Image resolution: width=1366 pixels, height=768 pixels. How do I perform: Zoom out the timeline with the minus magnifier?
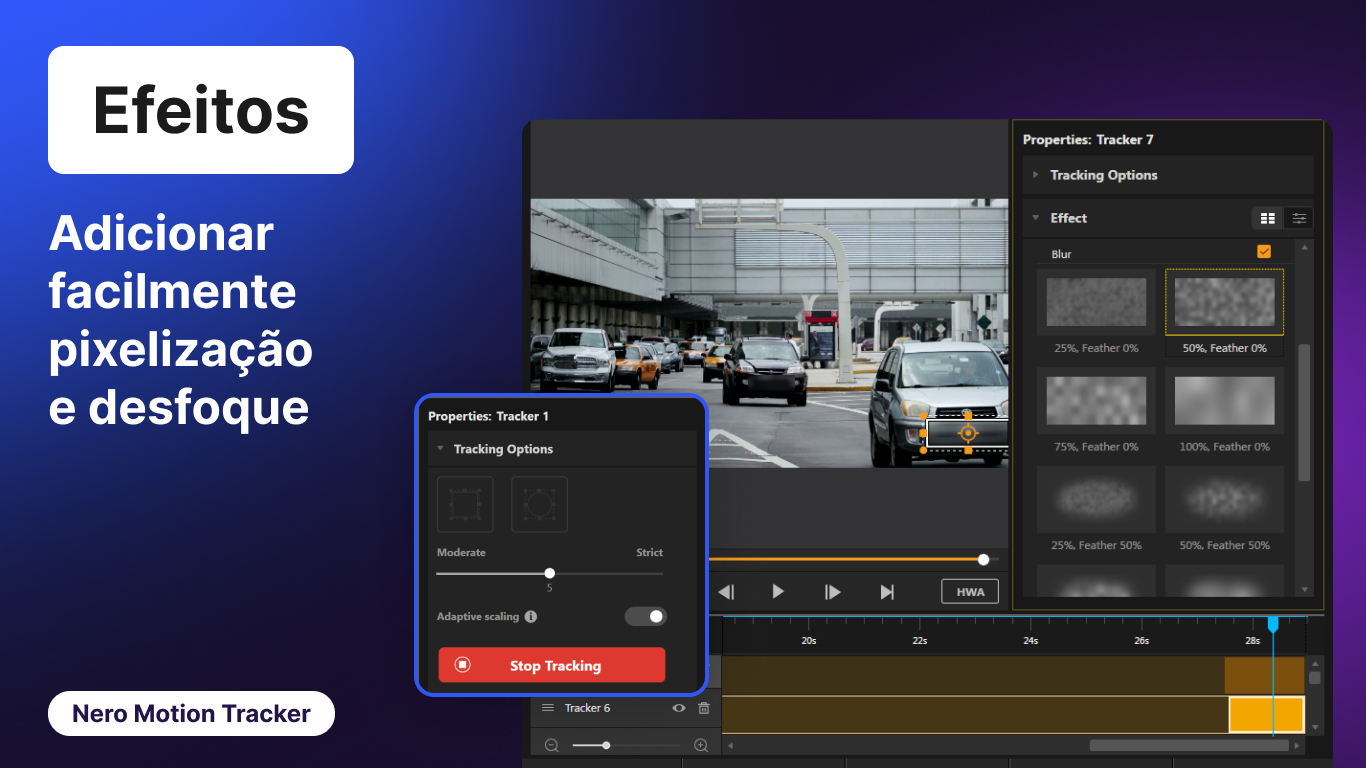551,745
